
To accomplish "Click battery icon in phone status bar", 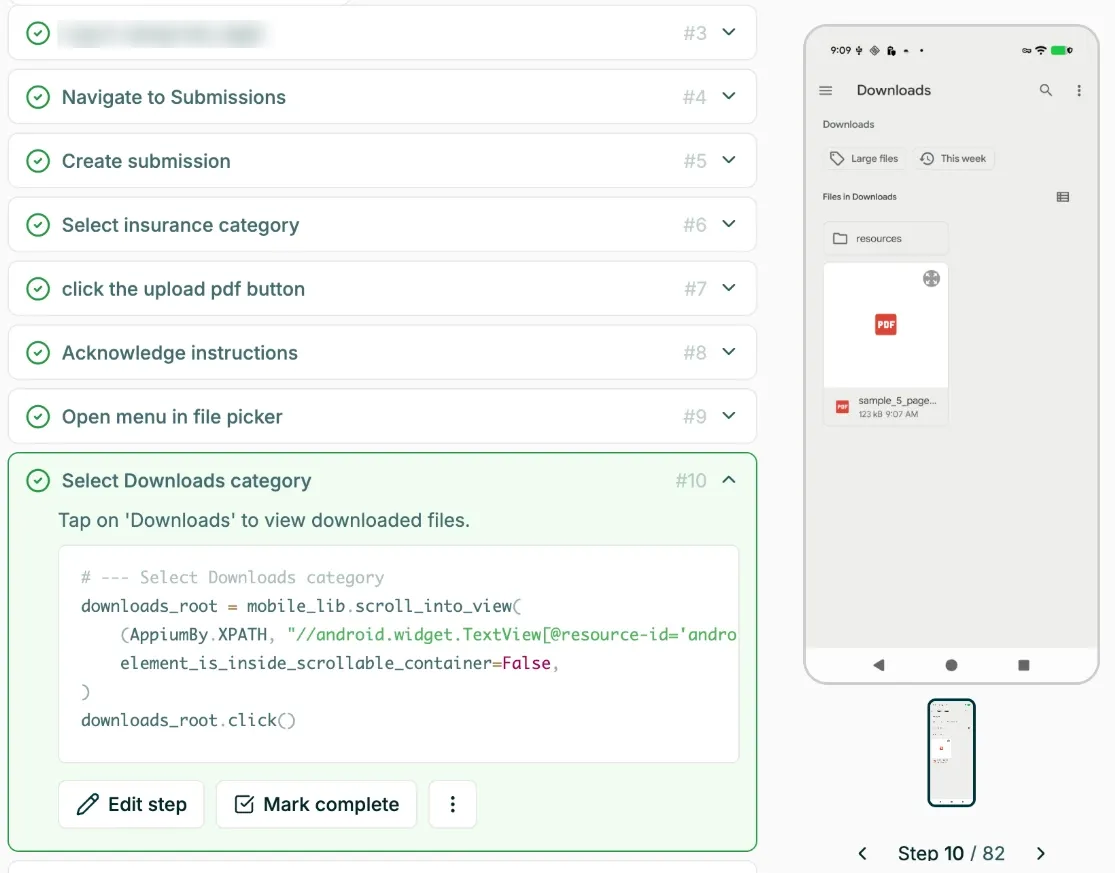I will [1061, 50].
